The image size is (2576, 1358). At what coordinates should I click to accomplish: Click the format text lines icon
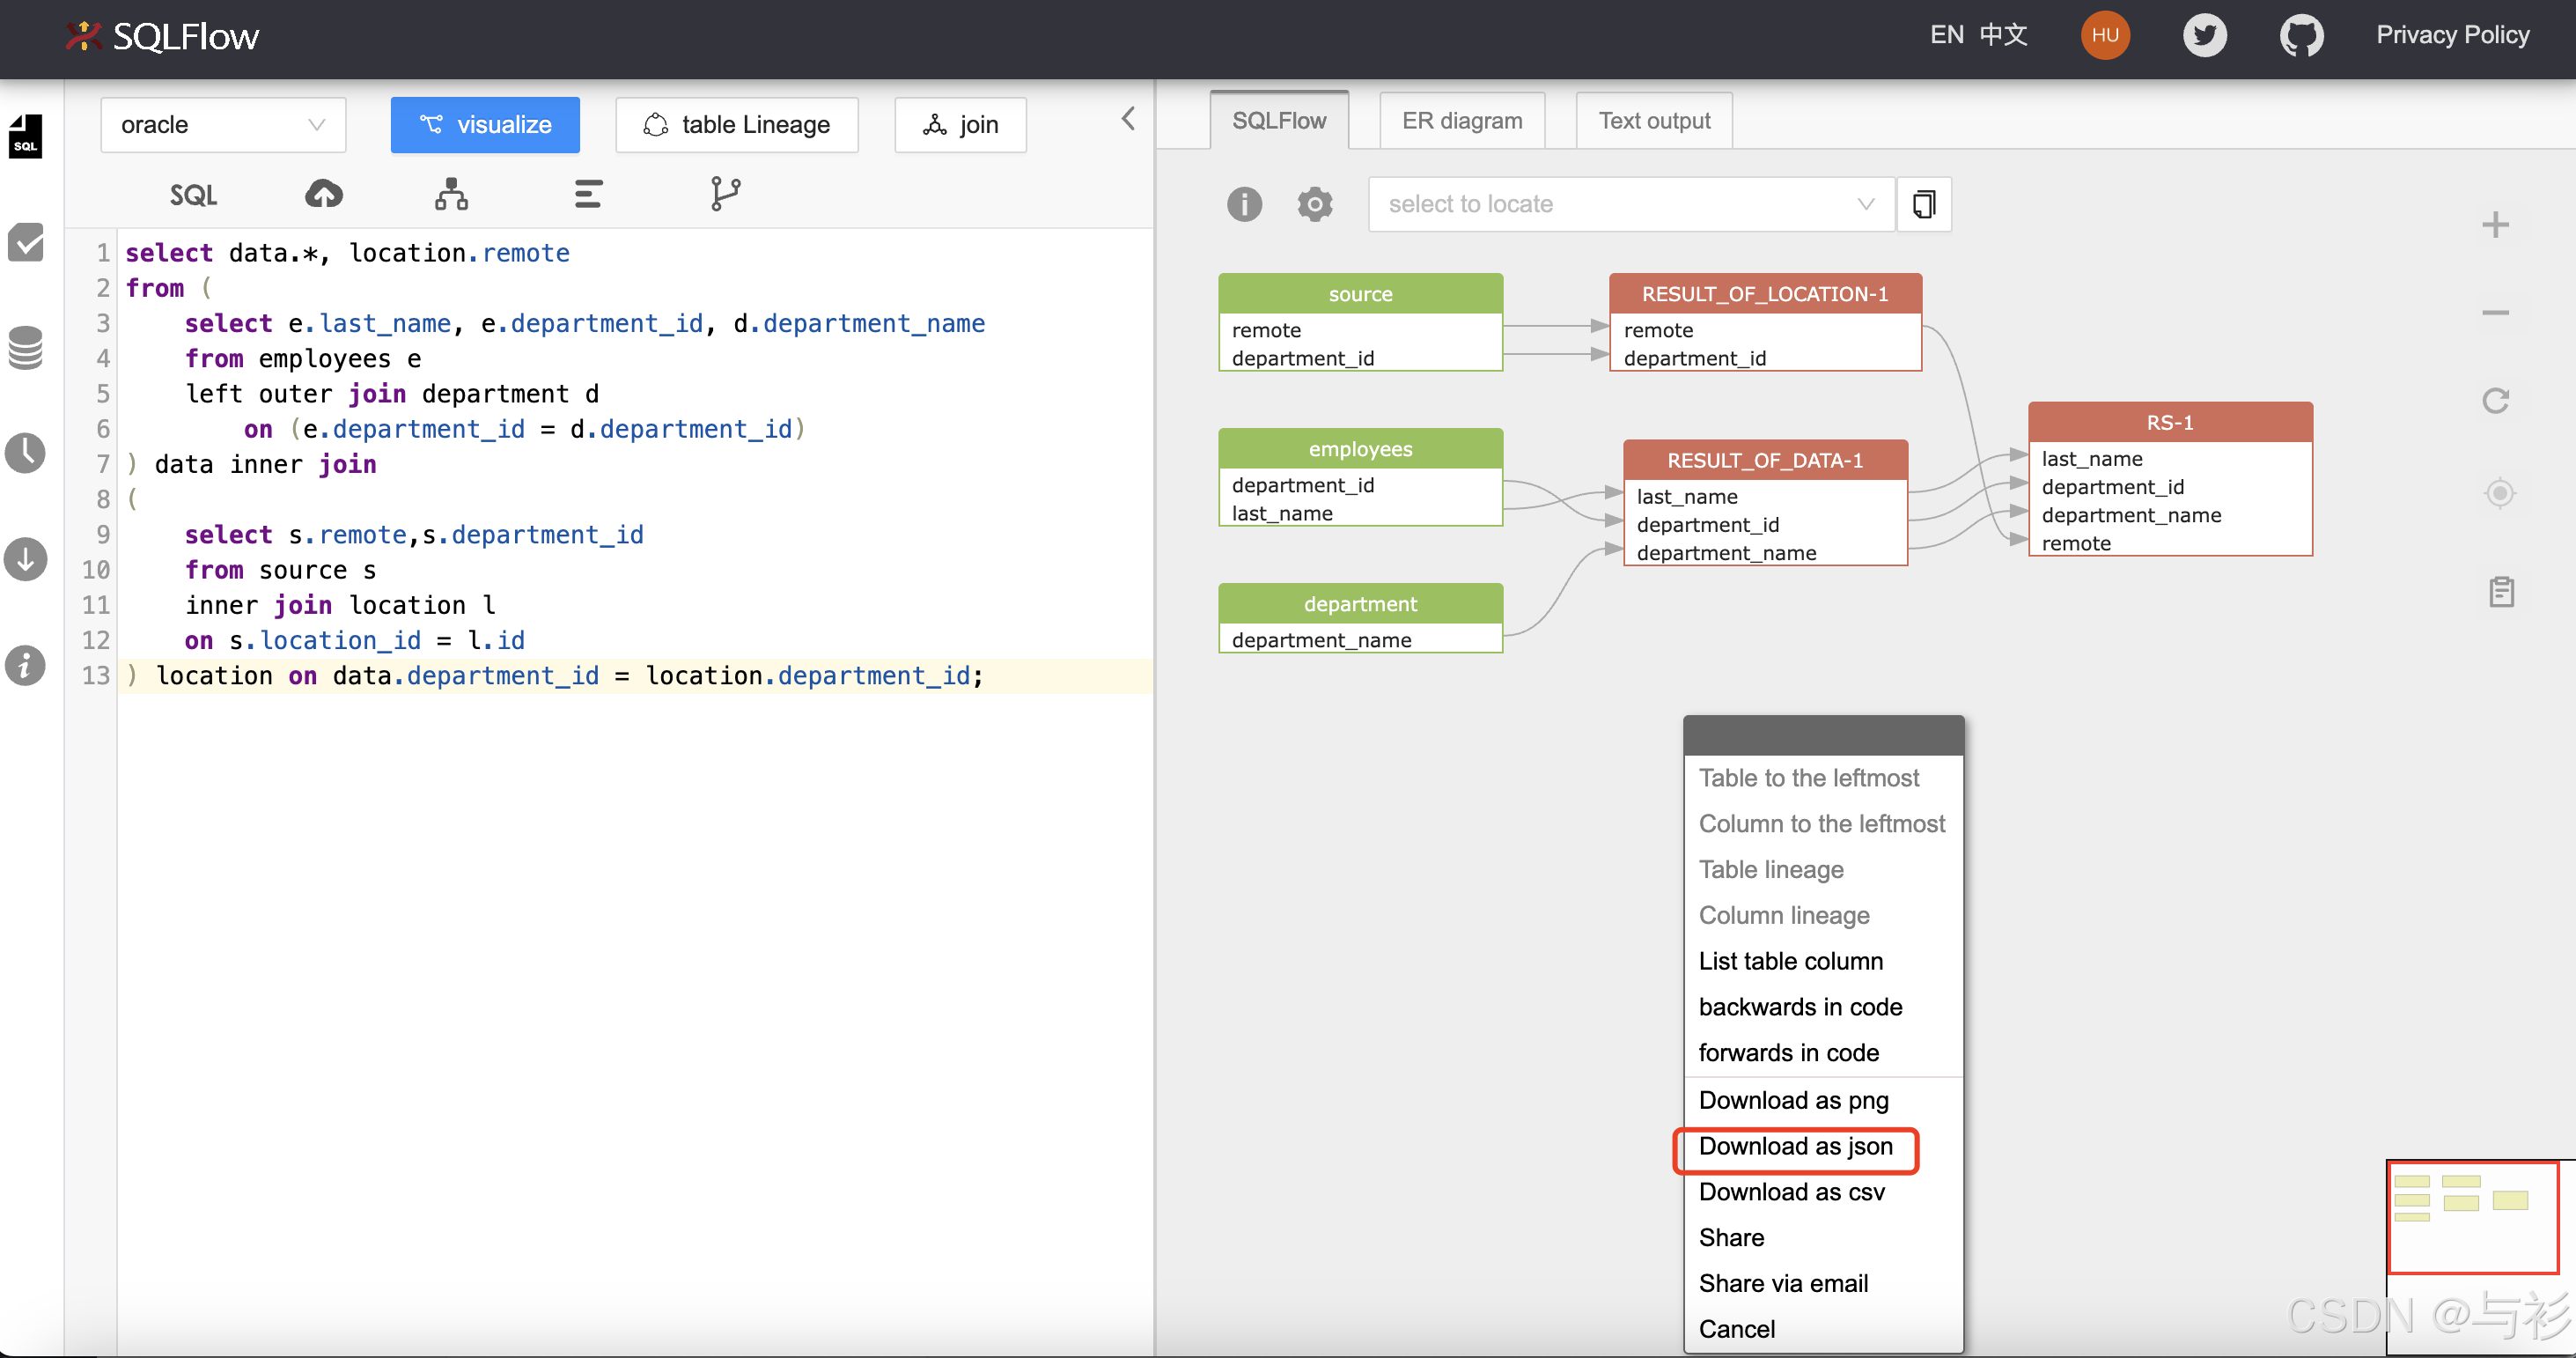tap(588, 194)
